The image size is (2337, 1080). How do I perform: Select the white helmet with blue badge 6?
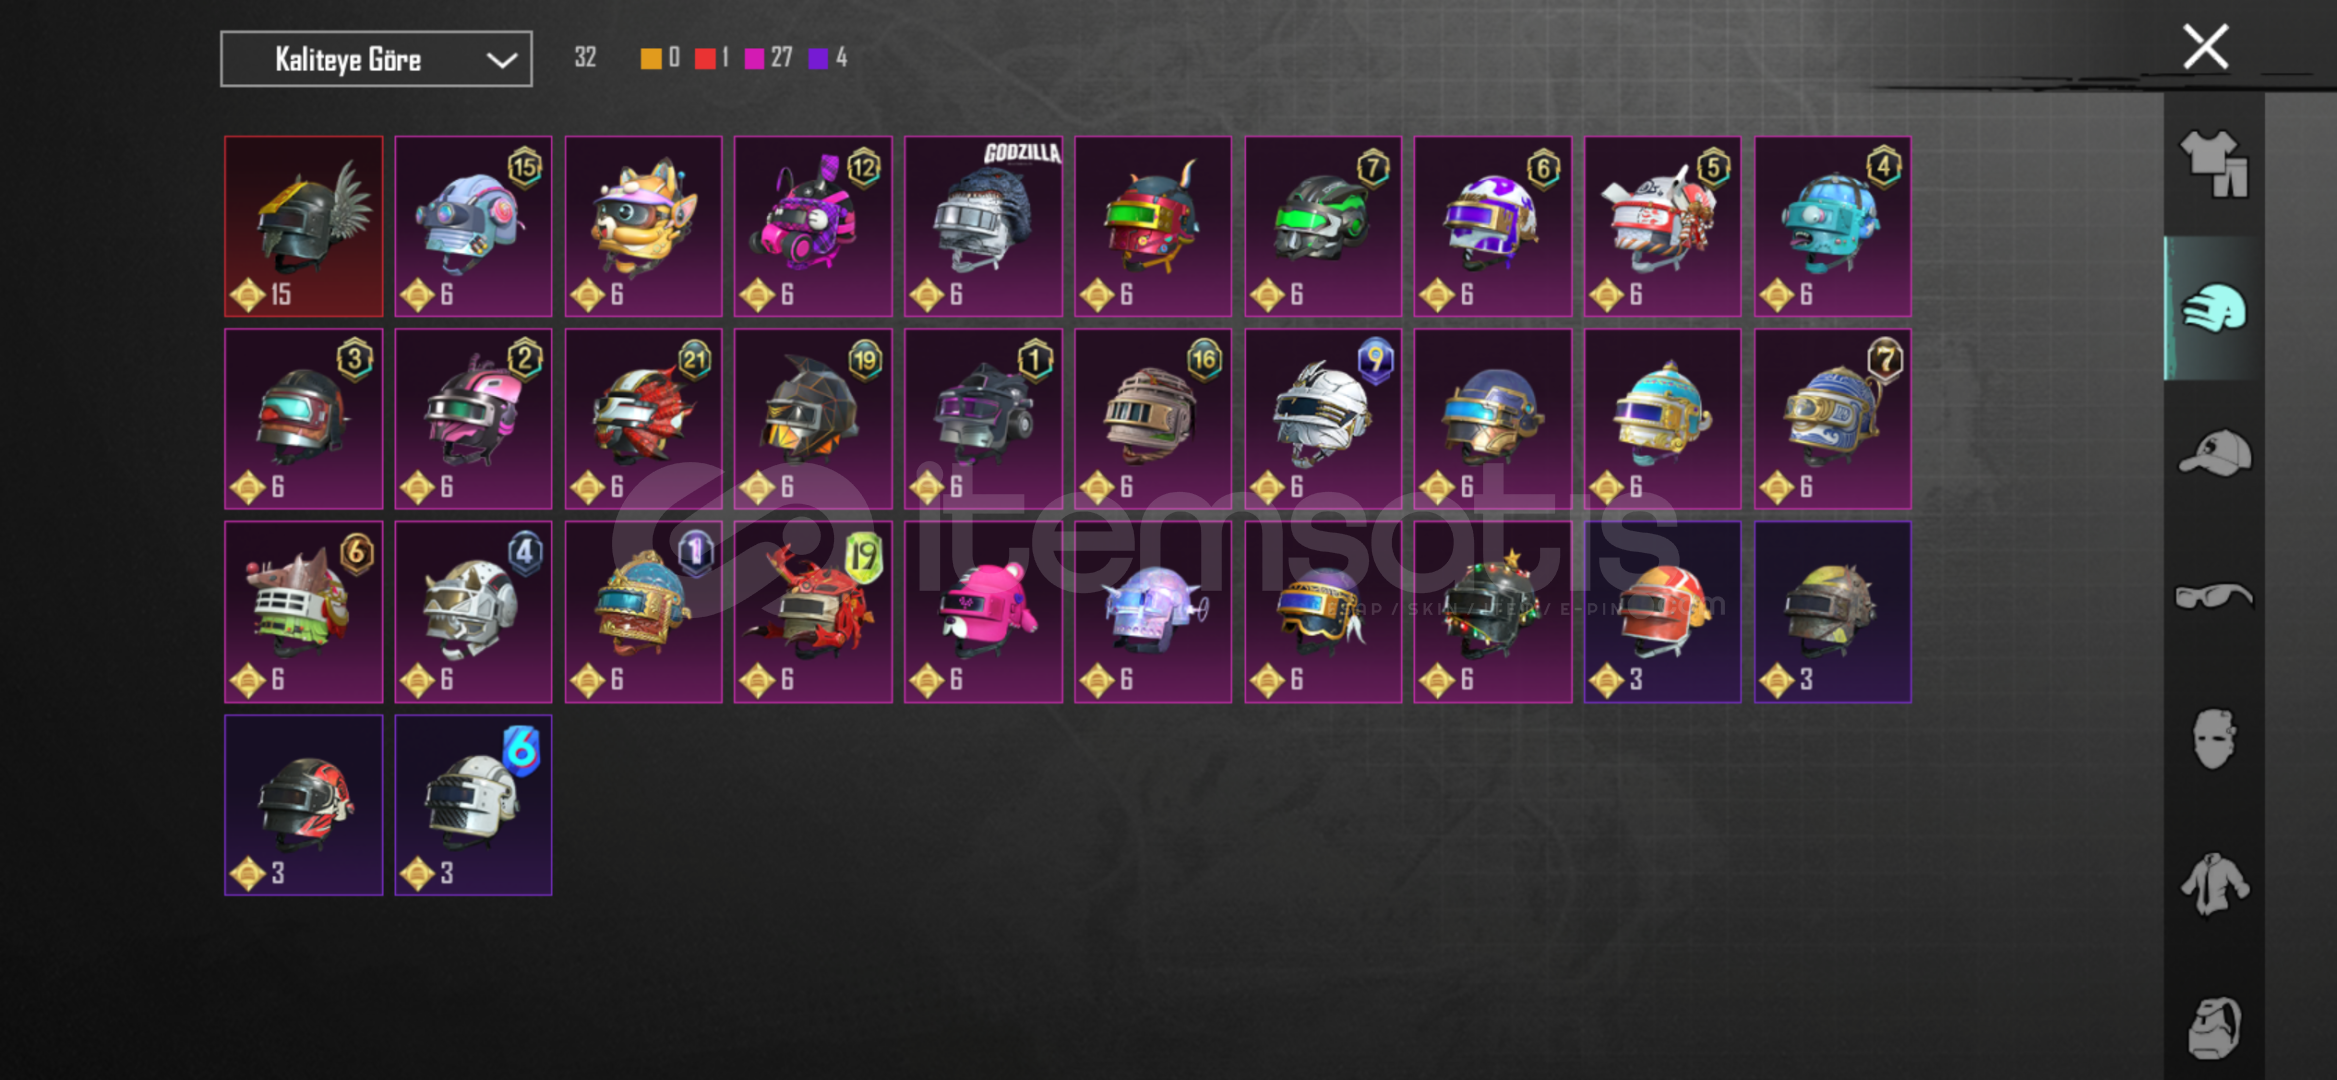pyautogui.click(x=473, y=805)
